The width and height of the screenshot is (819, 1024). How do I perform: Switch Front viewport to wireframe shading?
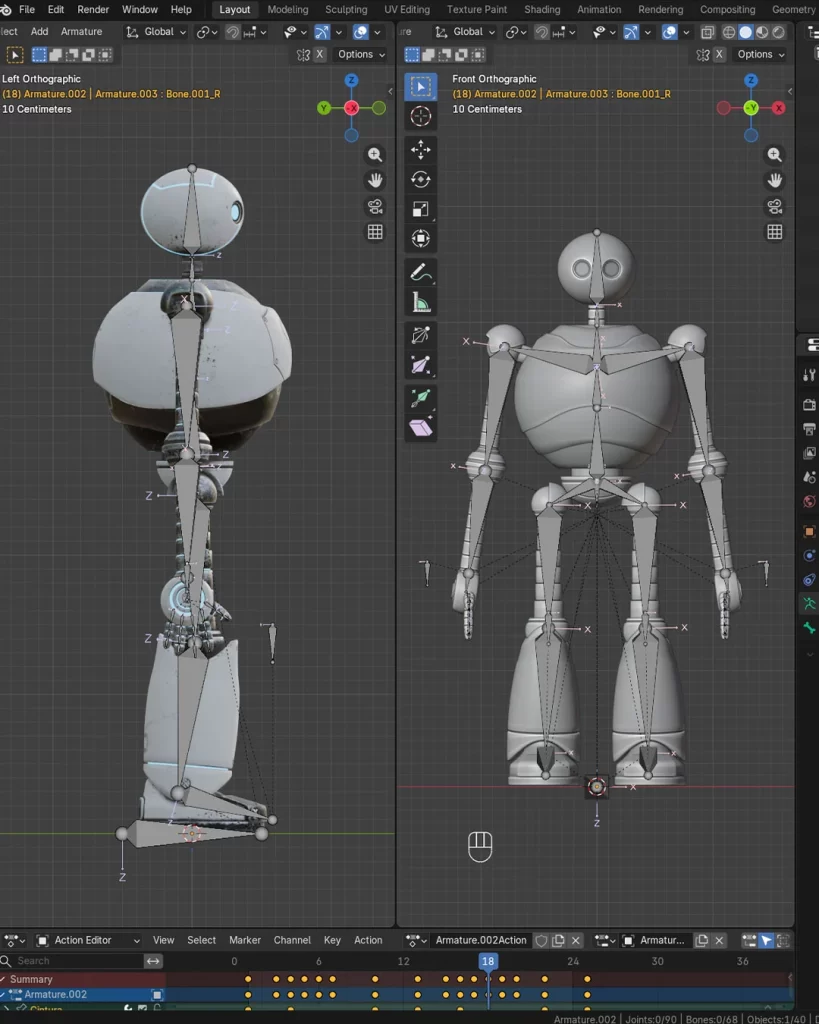729,32
